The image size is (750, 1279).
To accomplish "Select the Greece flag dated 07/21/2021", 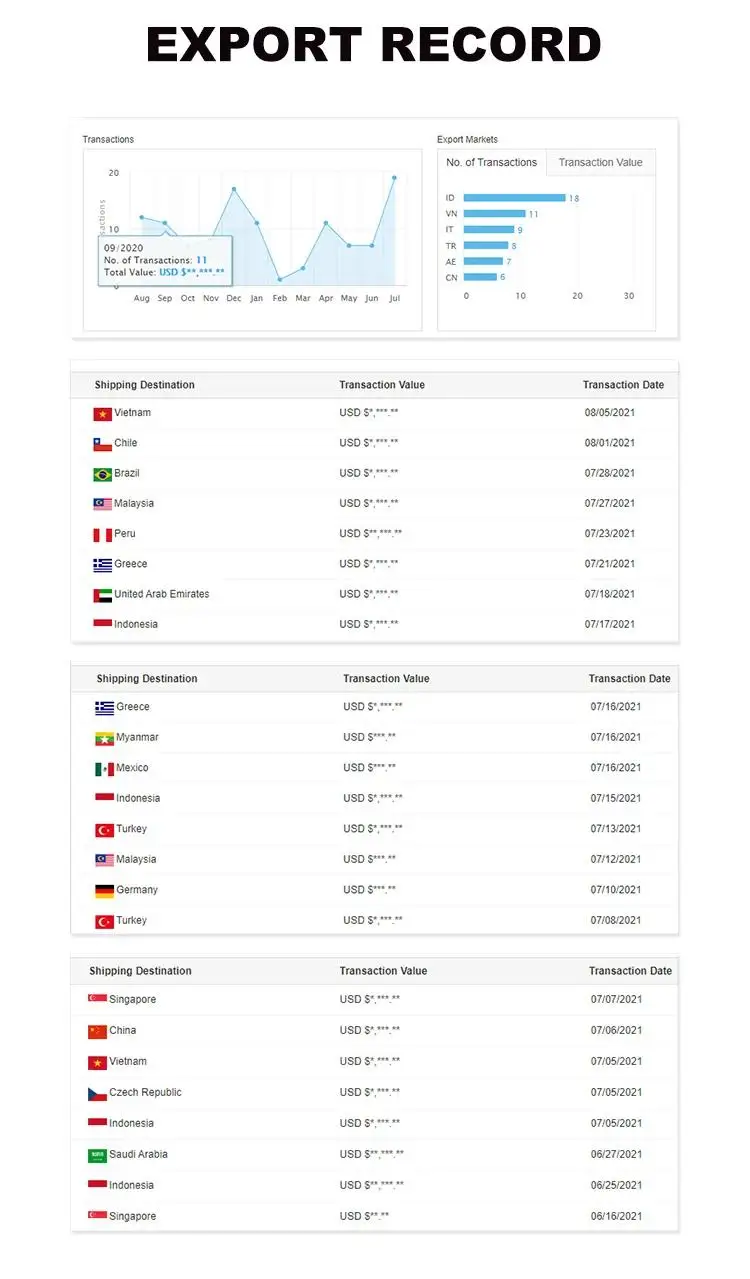I will tap(102, 565).
